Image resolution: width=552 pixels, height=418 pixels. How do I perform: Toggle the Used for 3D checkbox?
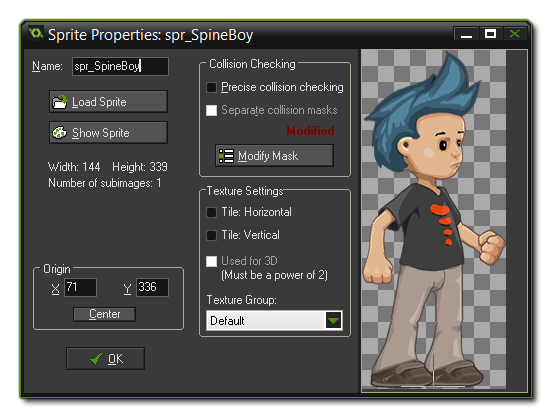pos(212,261)
